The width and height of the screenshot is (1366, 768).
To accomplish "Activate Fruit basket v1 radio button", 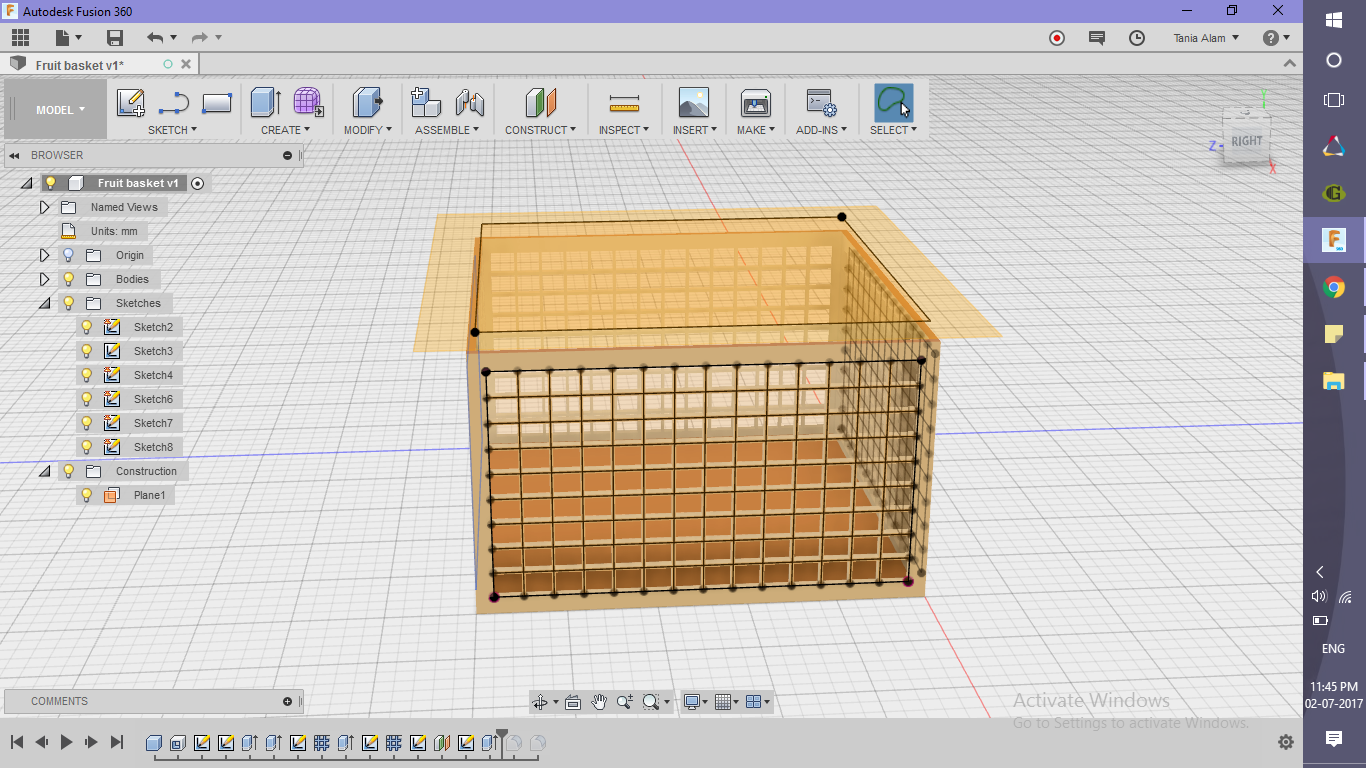I will tap(197, 183).
